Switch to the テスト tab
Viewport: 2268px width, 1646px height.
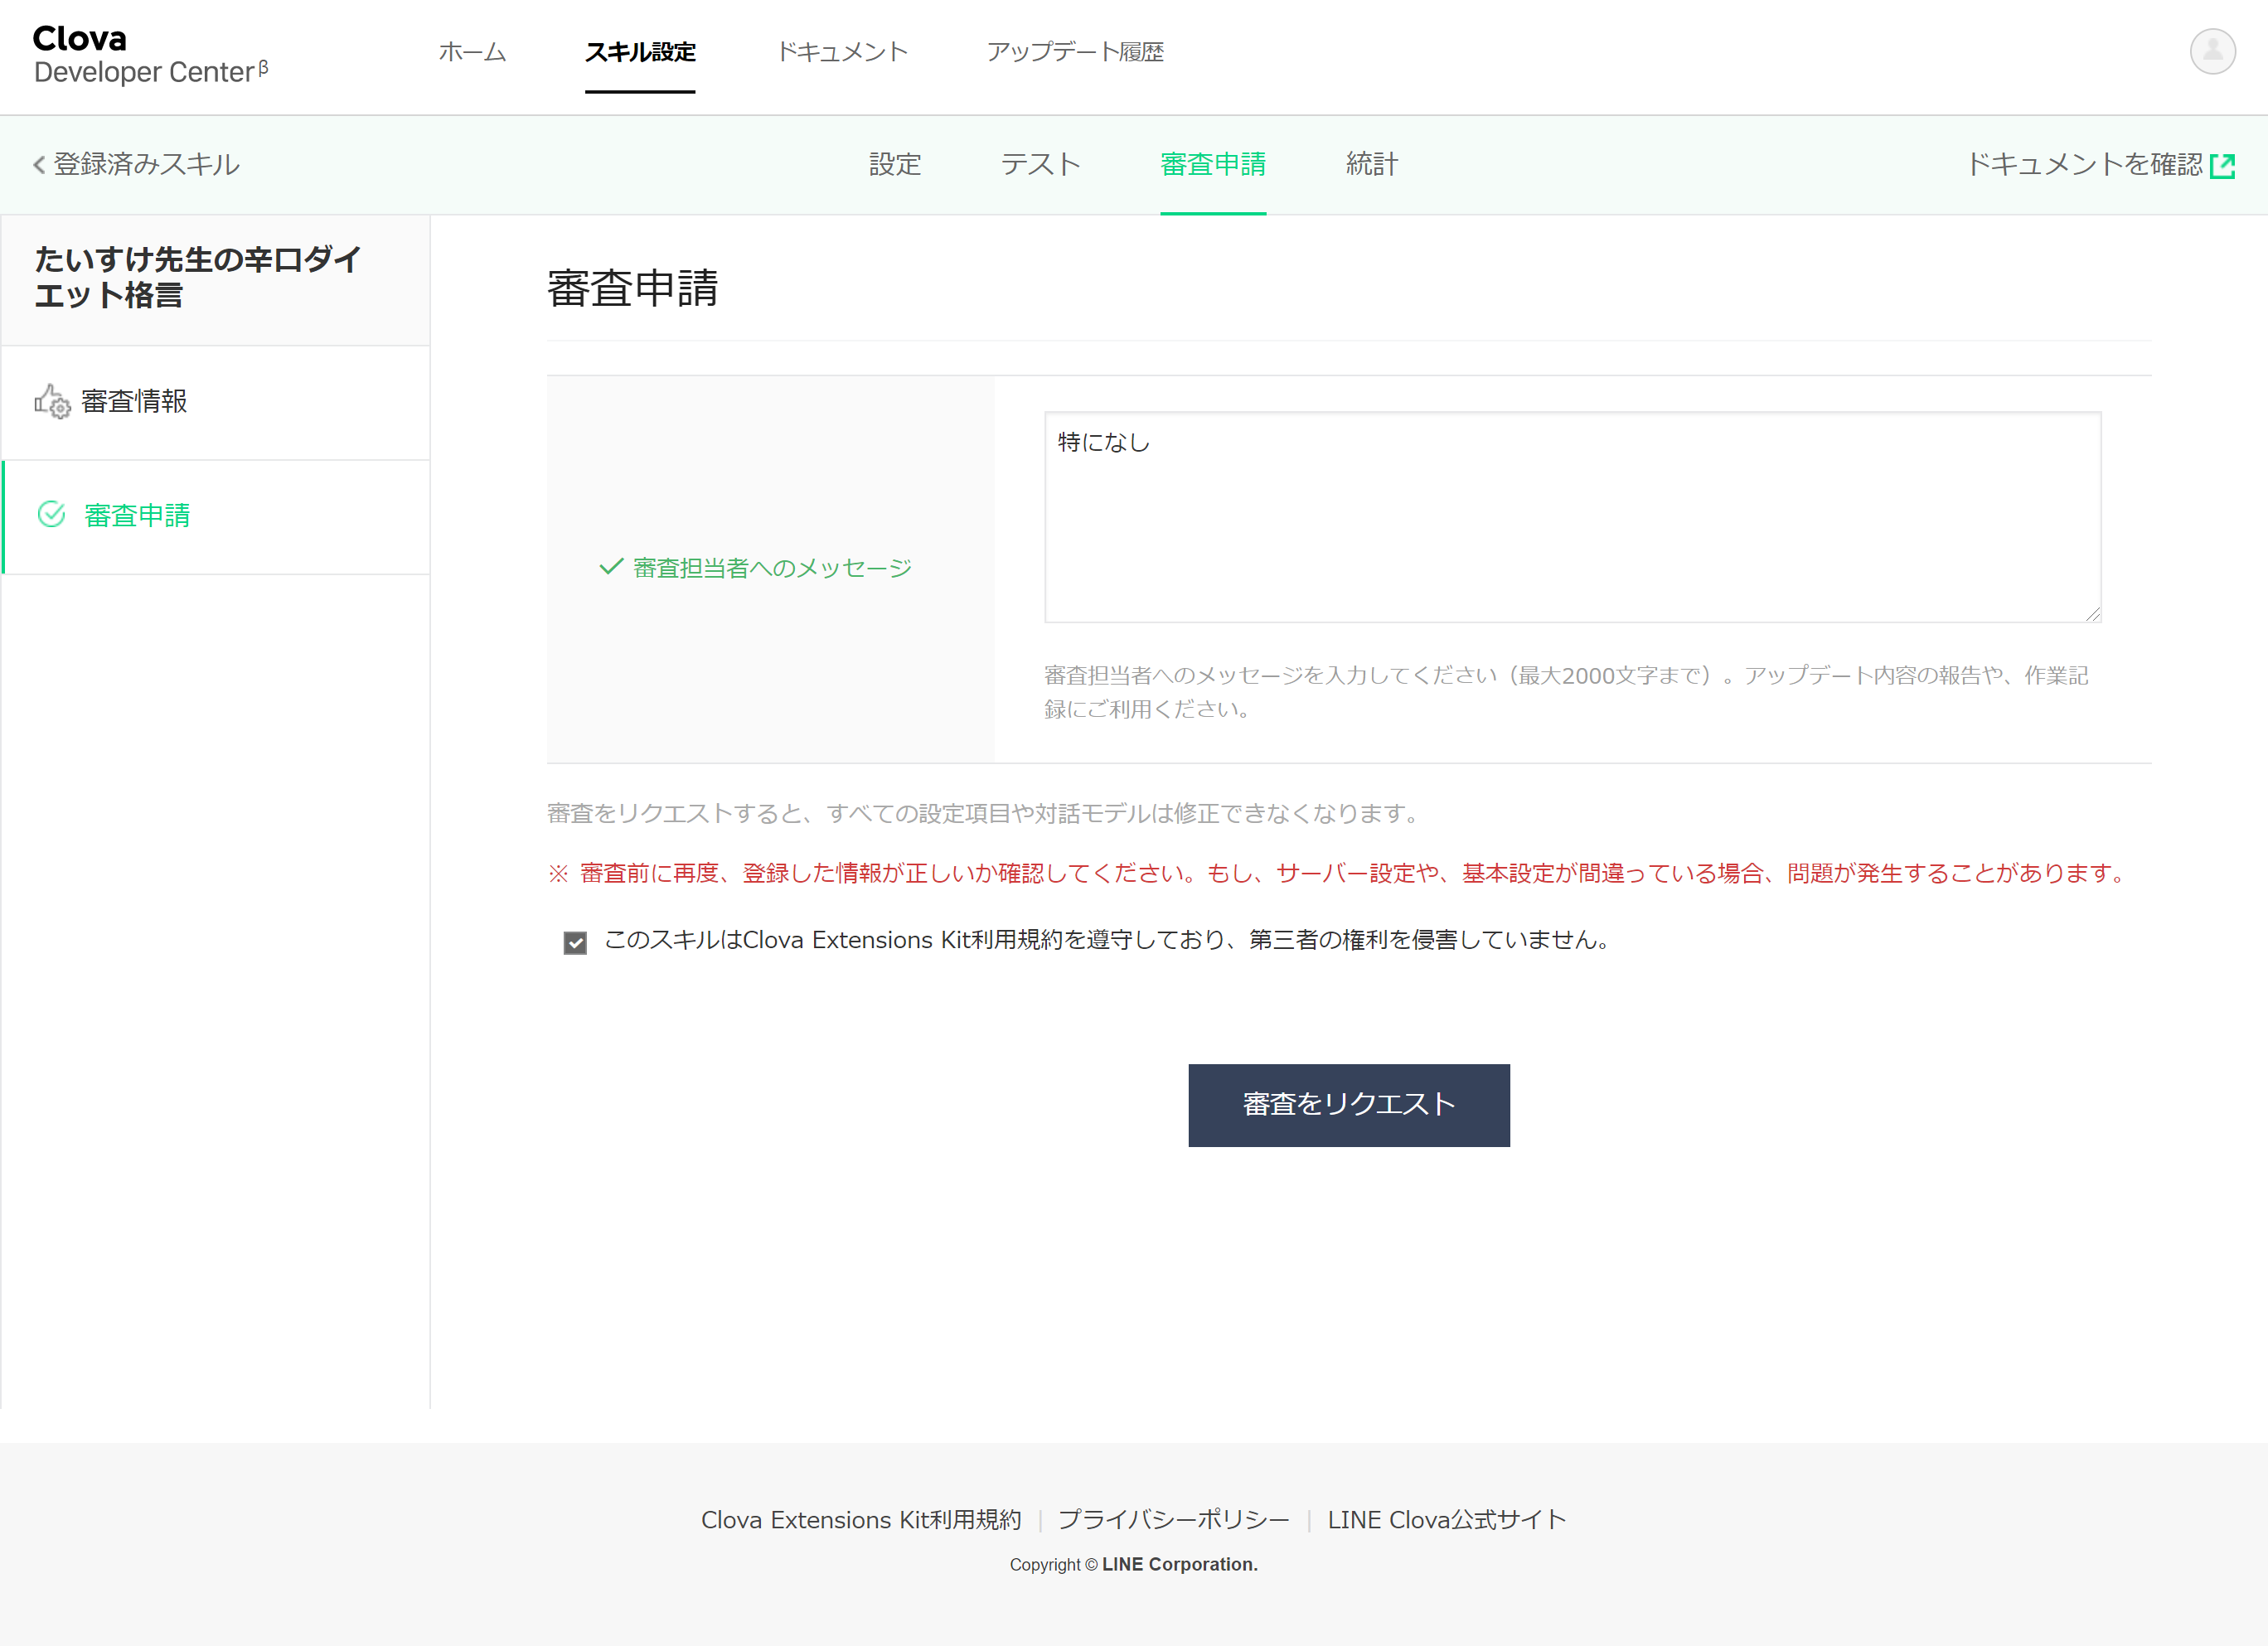[1040, 164]
